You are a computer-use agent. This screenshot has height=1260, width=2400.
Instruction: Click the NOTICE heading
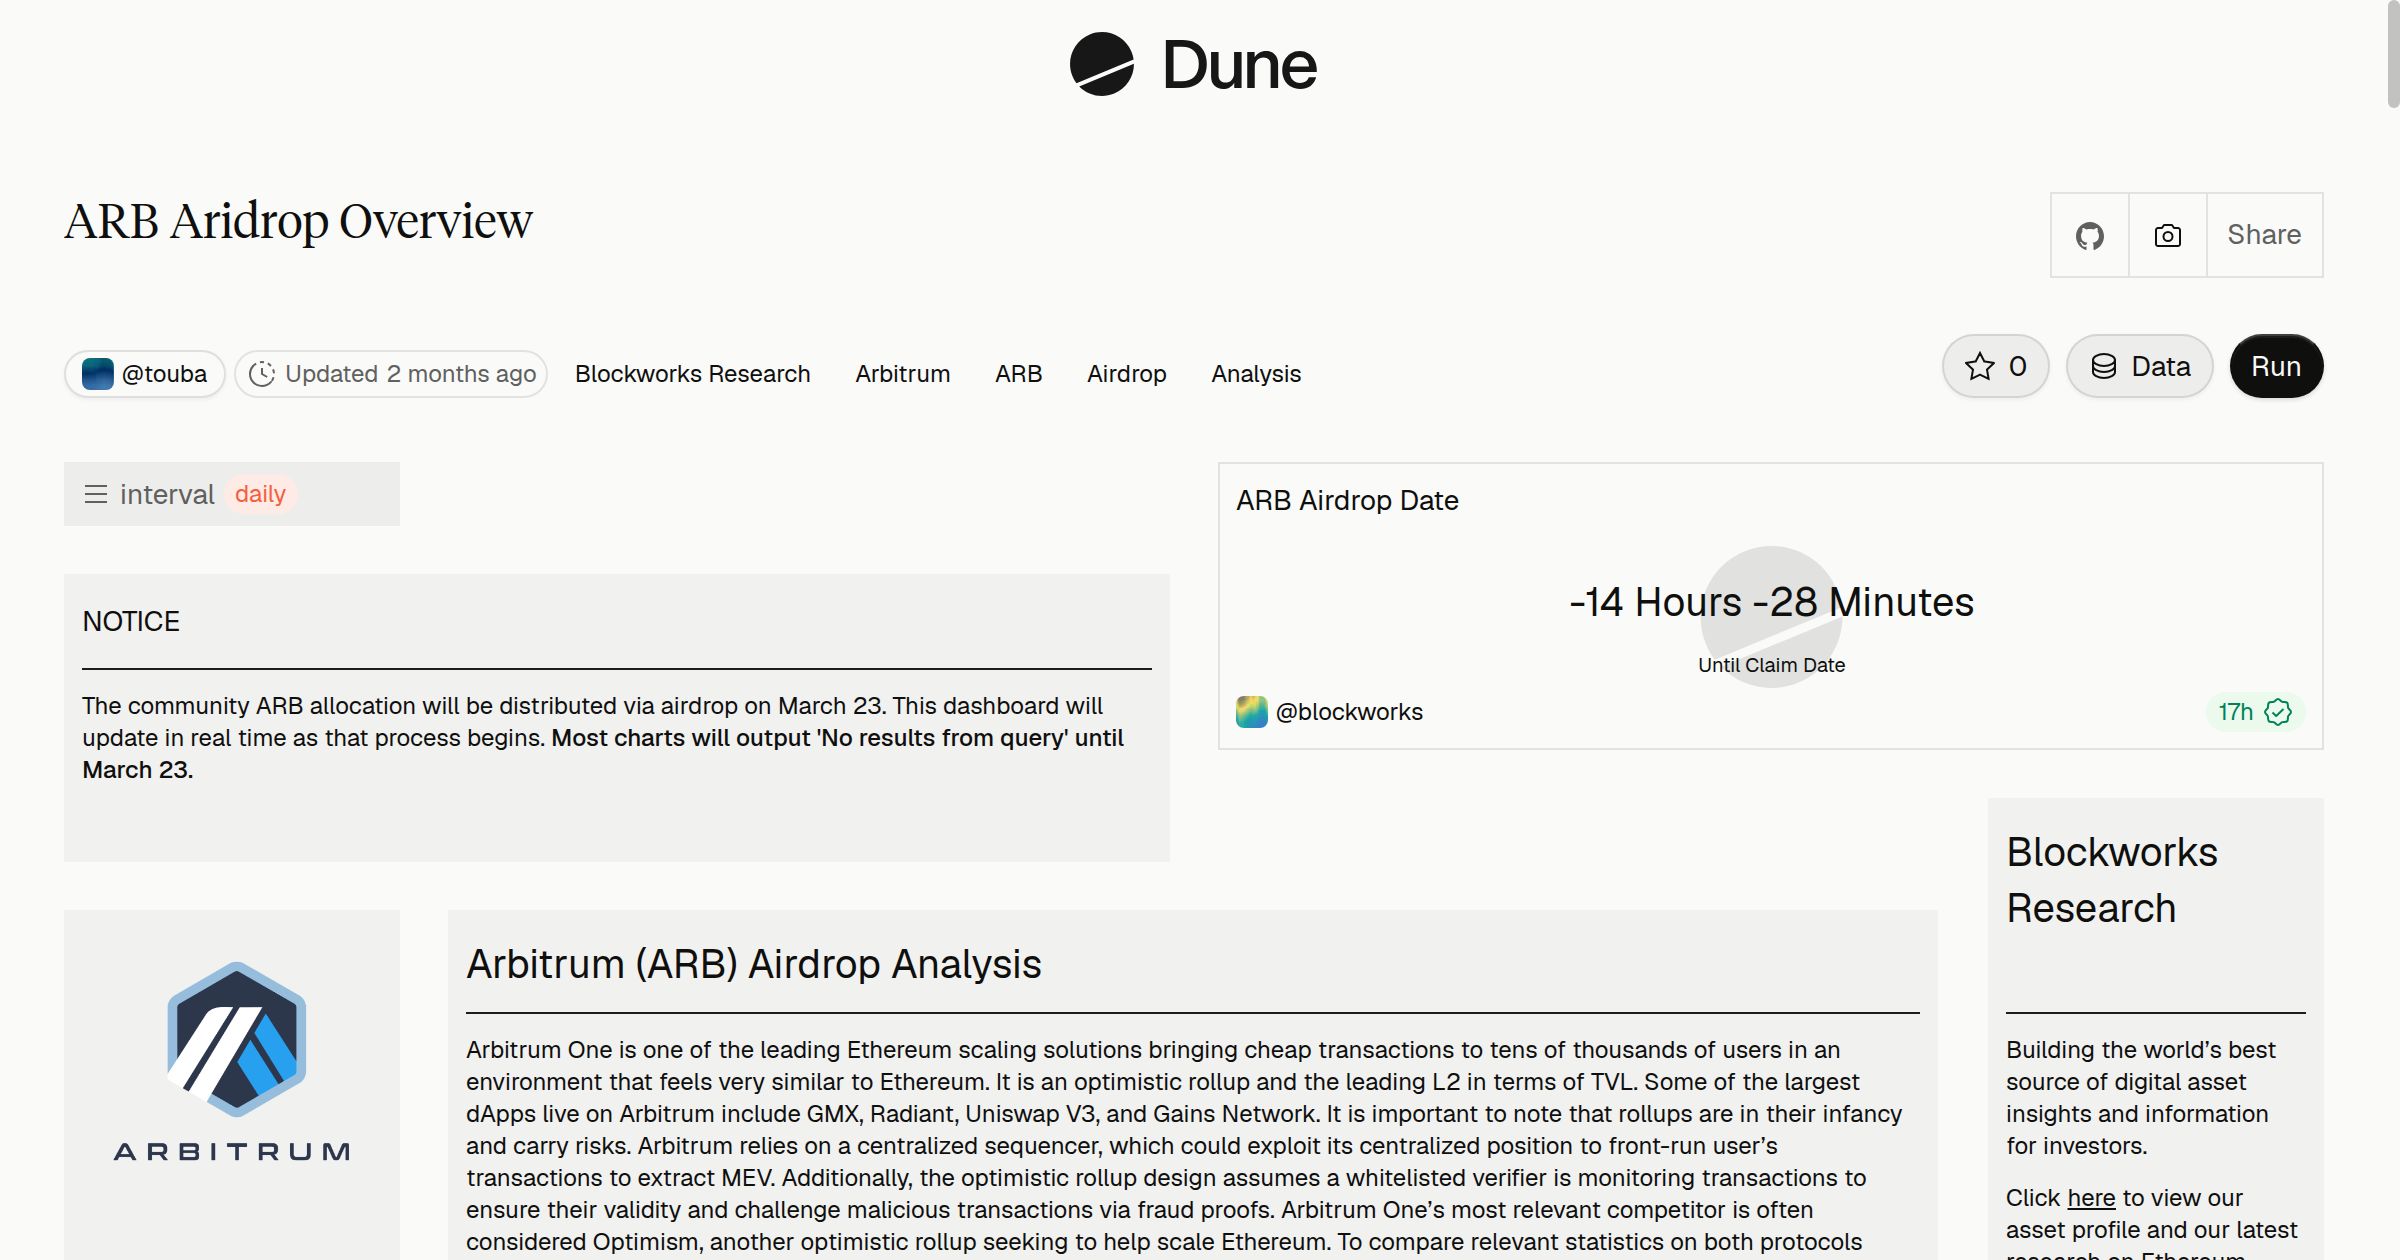[x=131, y=621]
